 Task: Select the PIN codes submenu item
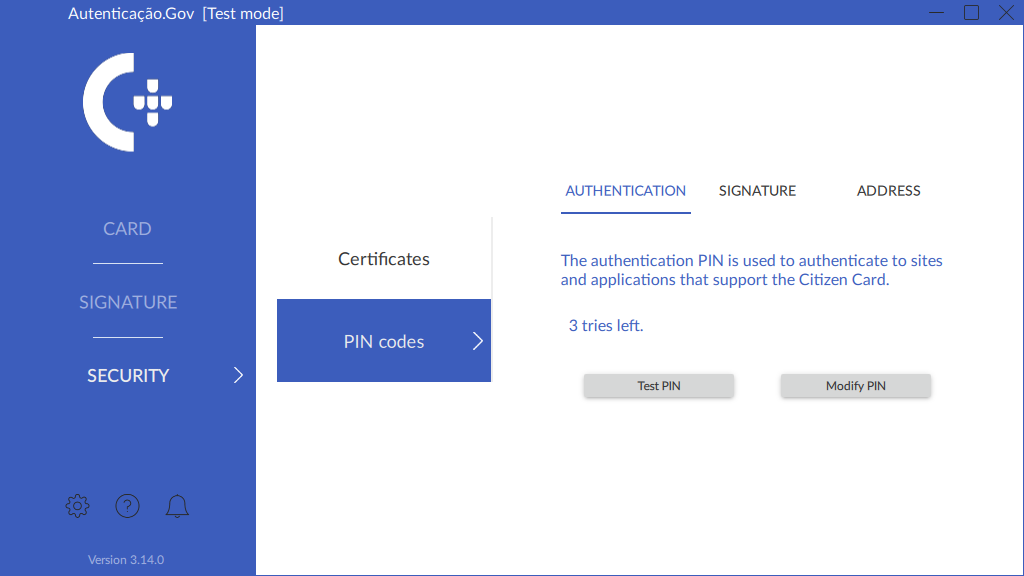point(384,341)
